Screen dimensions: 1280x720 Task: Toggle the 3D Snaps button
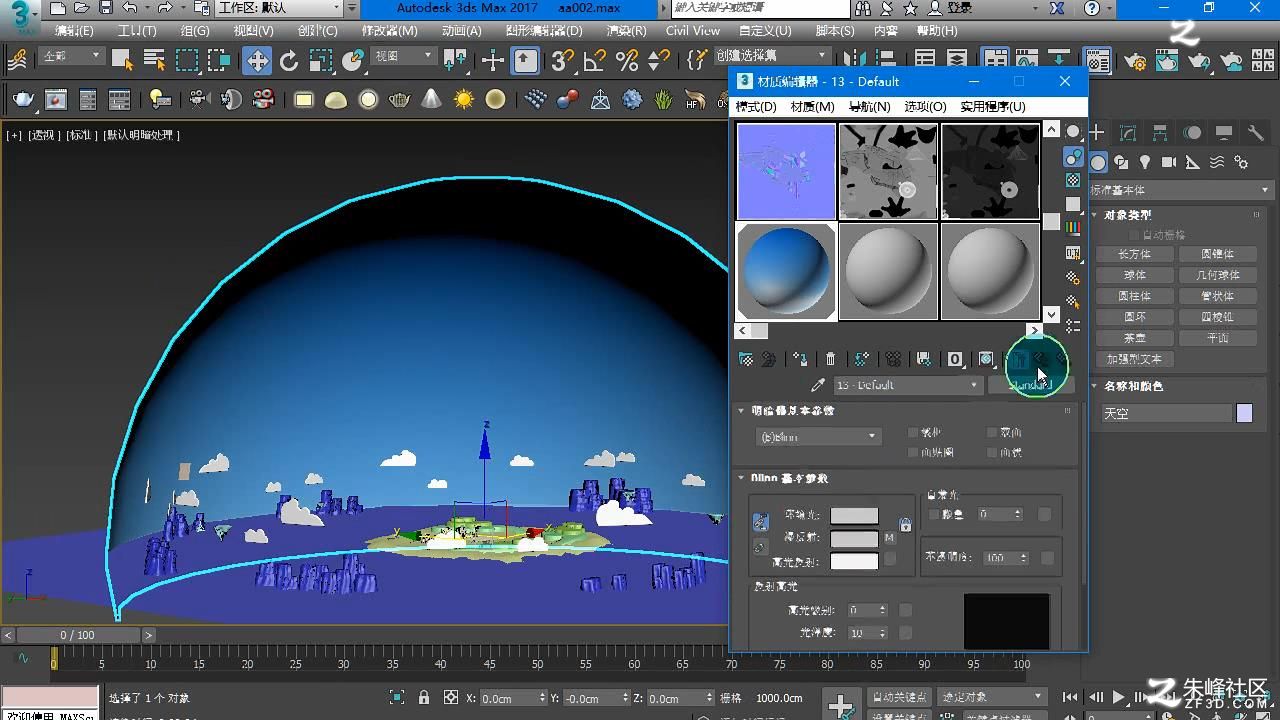tap(563, 61)
